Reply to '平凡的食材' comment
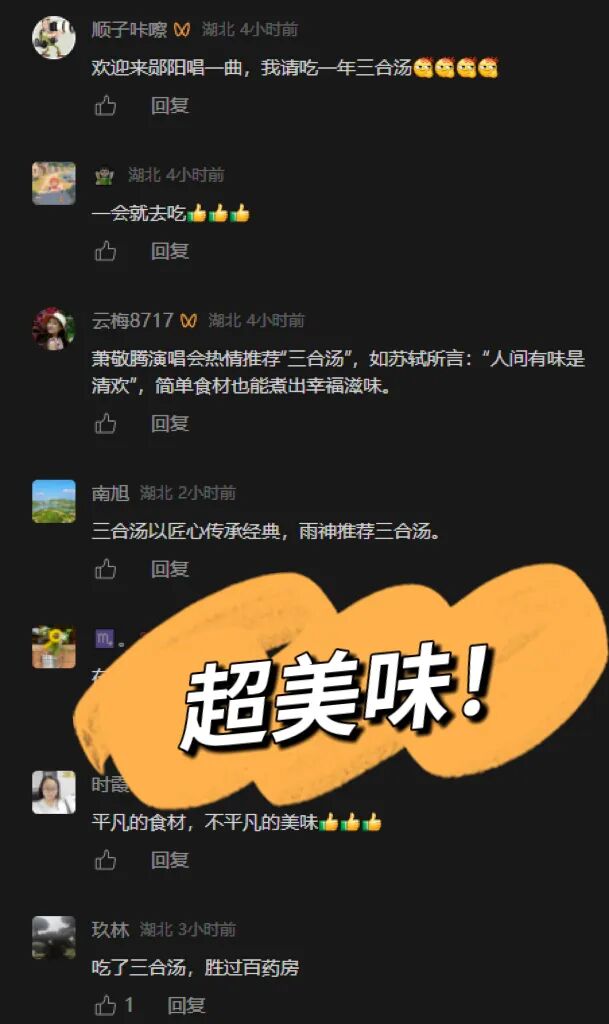Image resolution: width=609 pixels, height=1024 pixels. (x=170, y=860)
